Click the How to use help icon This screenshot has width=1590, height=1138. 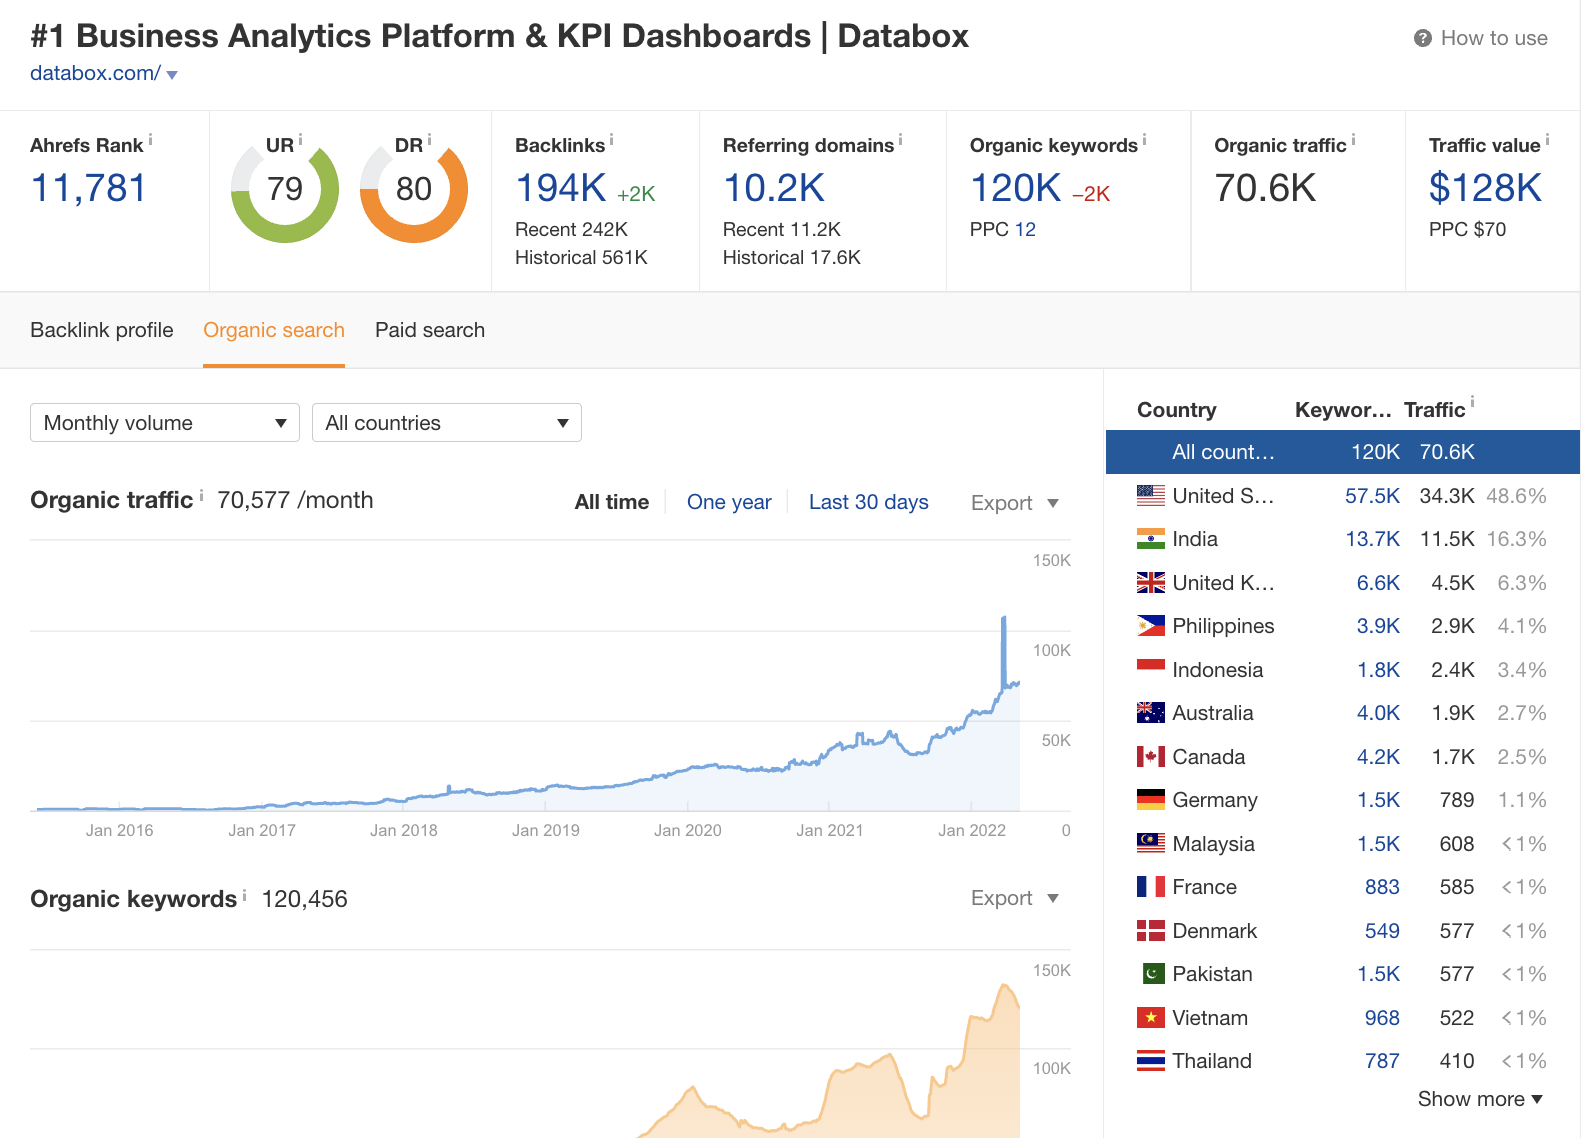pyautogui.click(x=1422, y=38)
